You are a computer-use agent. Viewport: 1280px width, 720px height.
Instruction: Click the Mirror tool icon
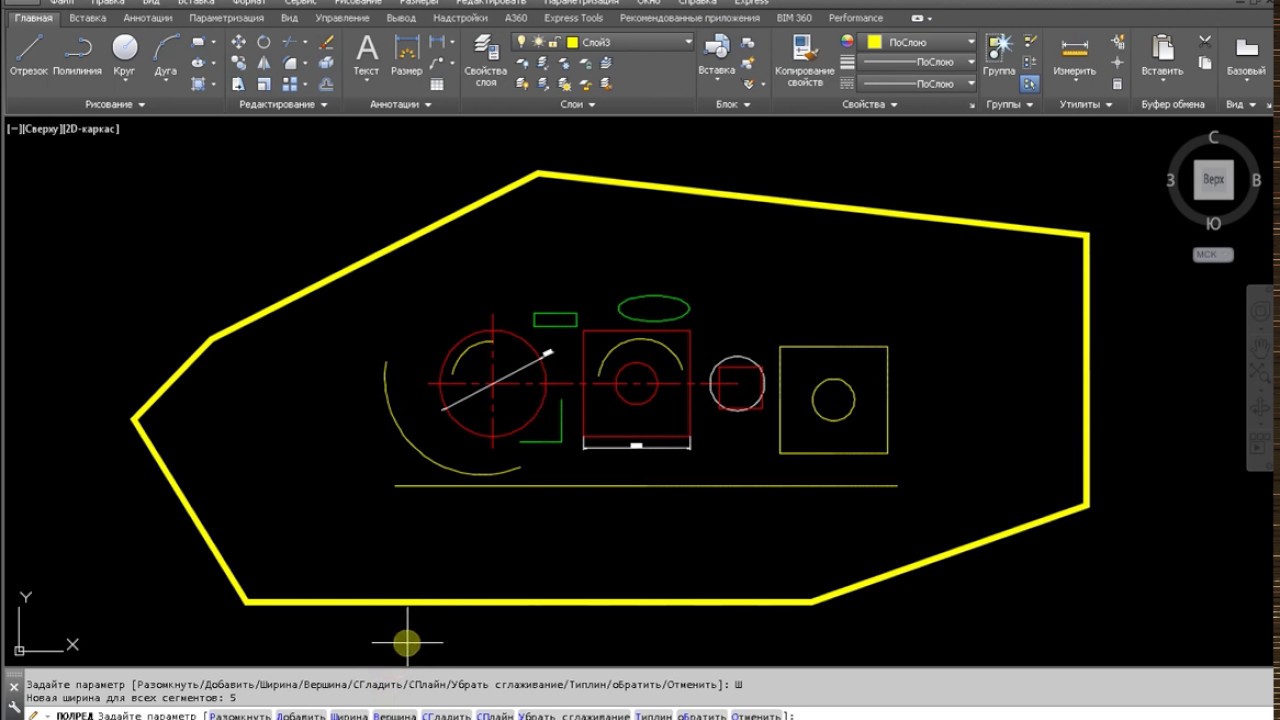coord(264,63)
